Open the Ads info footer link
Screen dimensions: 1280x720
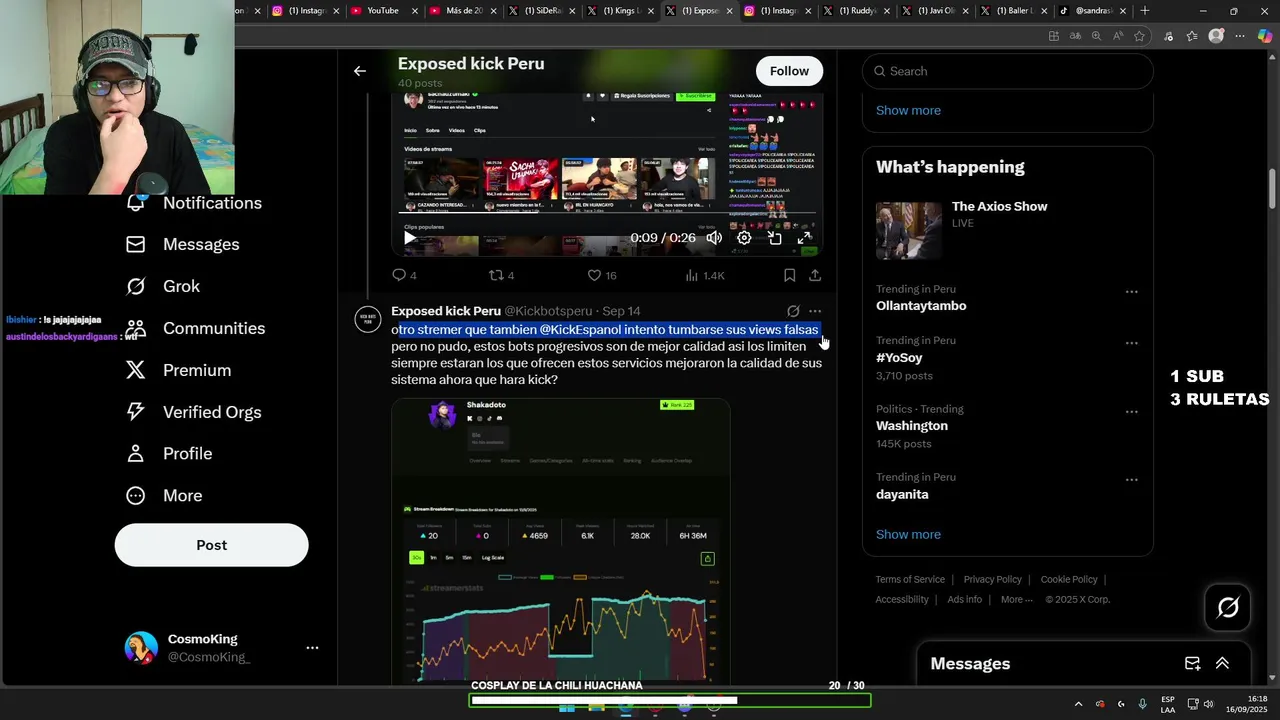click(965, 599)
